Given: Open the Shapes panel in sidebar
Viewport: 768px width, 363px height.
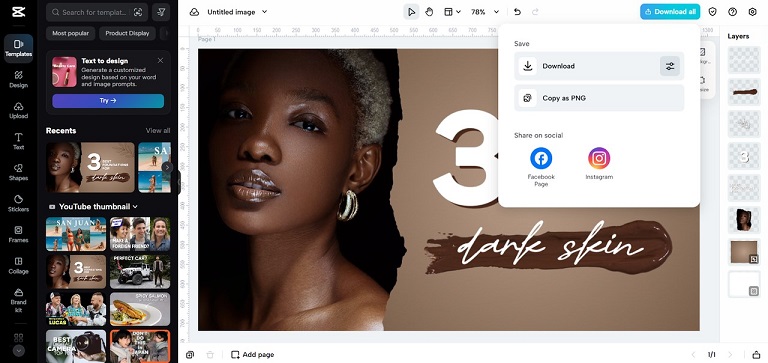Looking at the screenshot, I should (19, 172).
